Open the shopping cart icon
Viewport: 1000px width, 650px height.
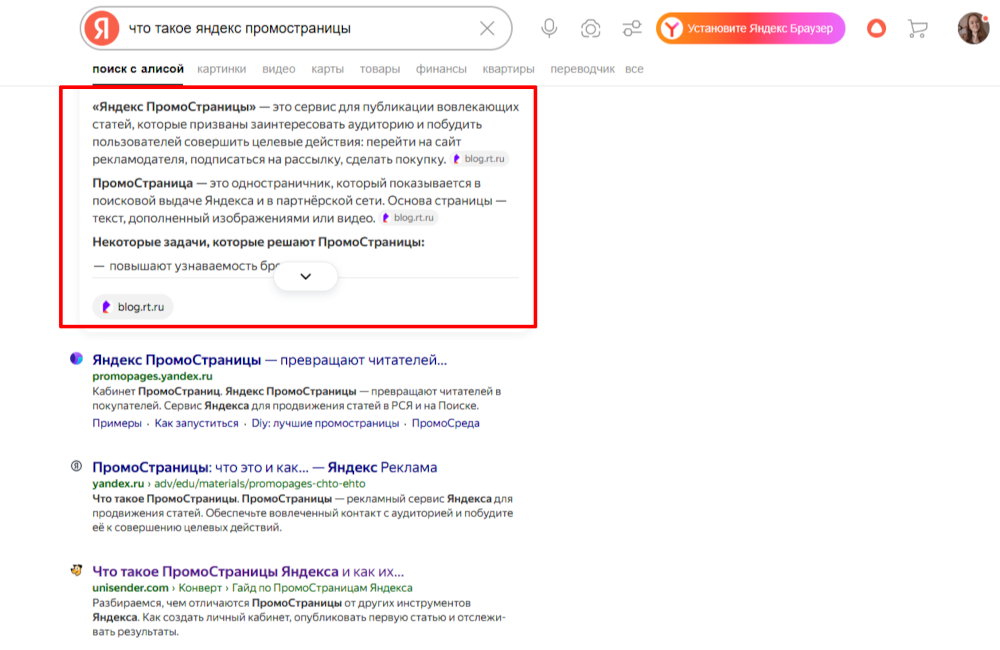[917, 28]
